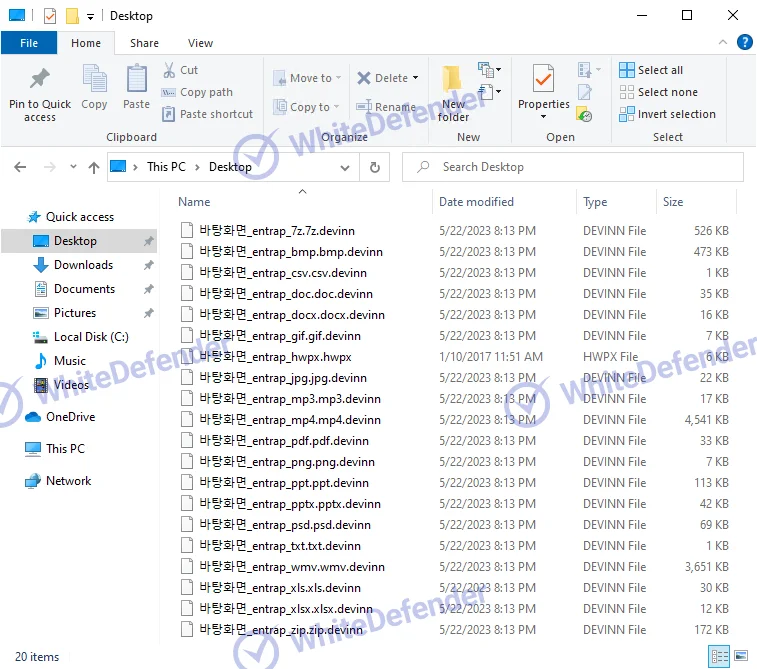Select the 바탕화면_entrap_hwpx.hwpx file
Image resolution: width=757 pixels, height=669 pixels.
[x=275, y=357]
